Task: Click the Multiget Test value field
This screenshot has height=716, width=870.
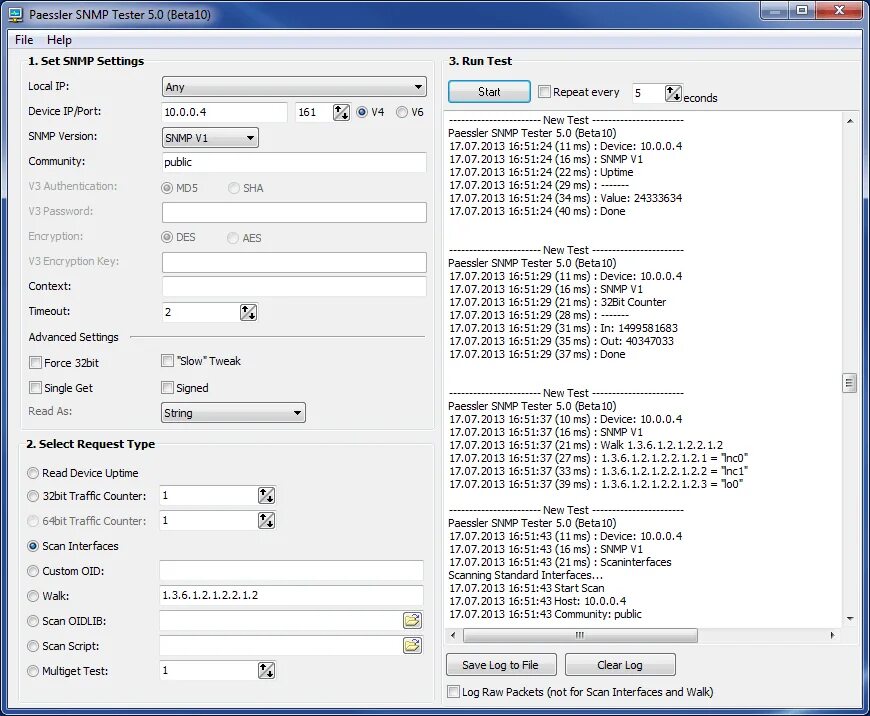Action: [209, 670]
